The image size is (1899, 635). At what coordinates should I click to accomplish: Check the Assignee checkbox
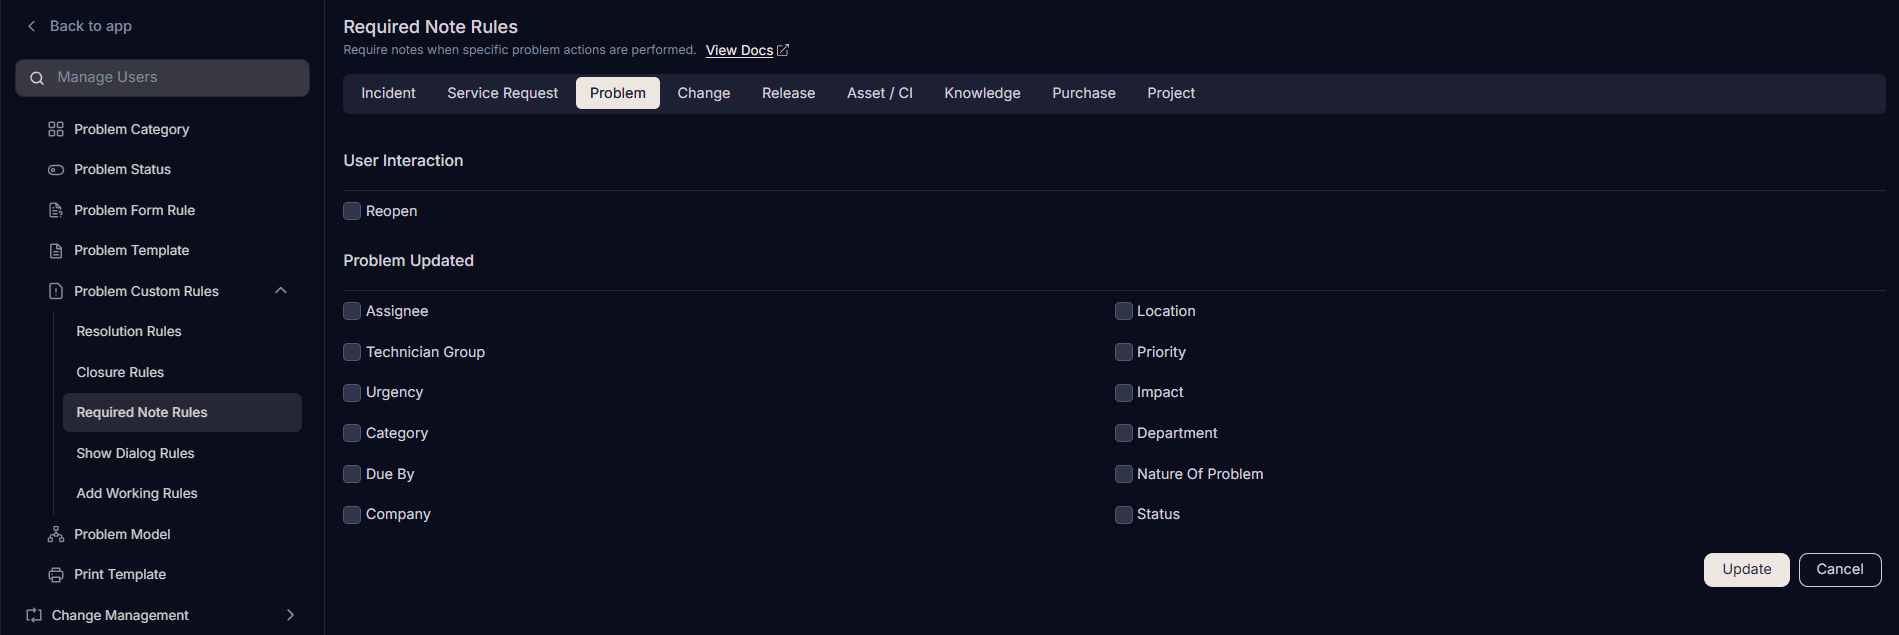(352, 311)
